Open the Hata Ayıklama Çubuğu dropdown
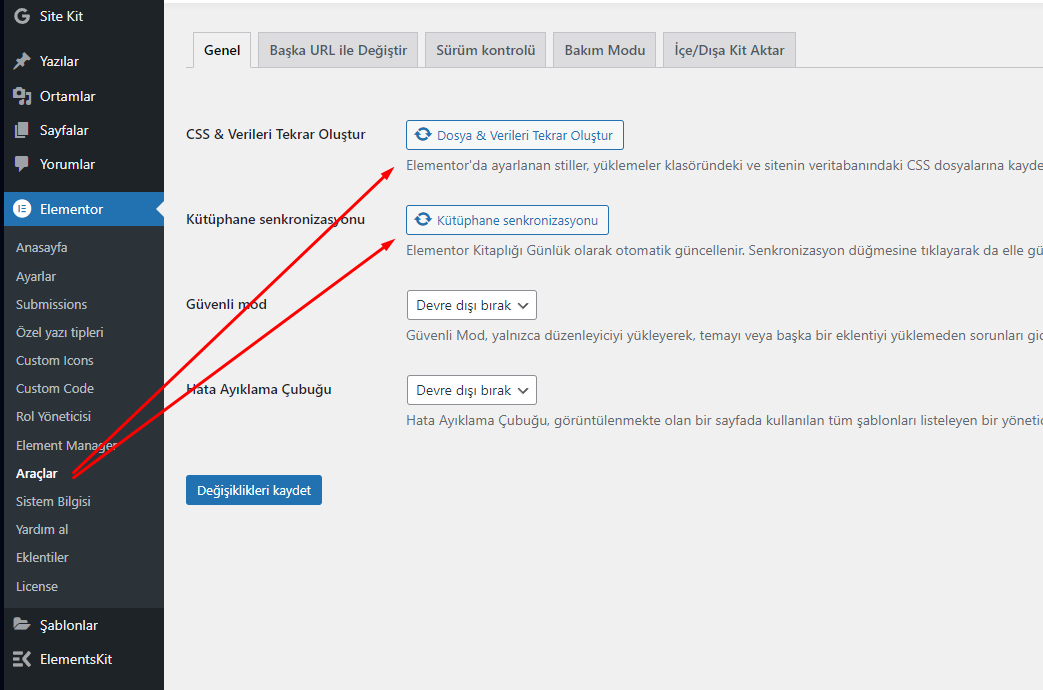 472,391
